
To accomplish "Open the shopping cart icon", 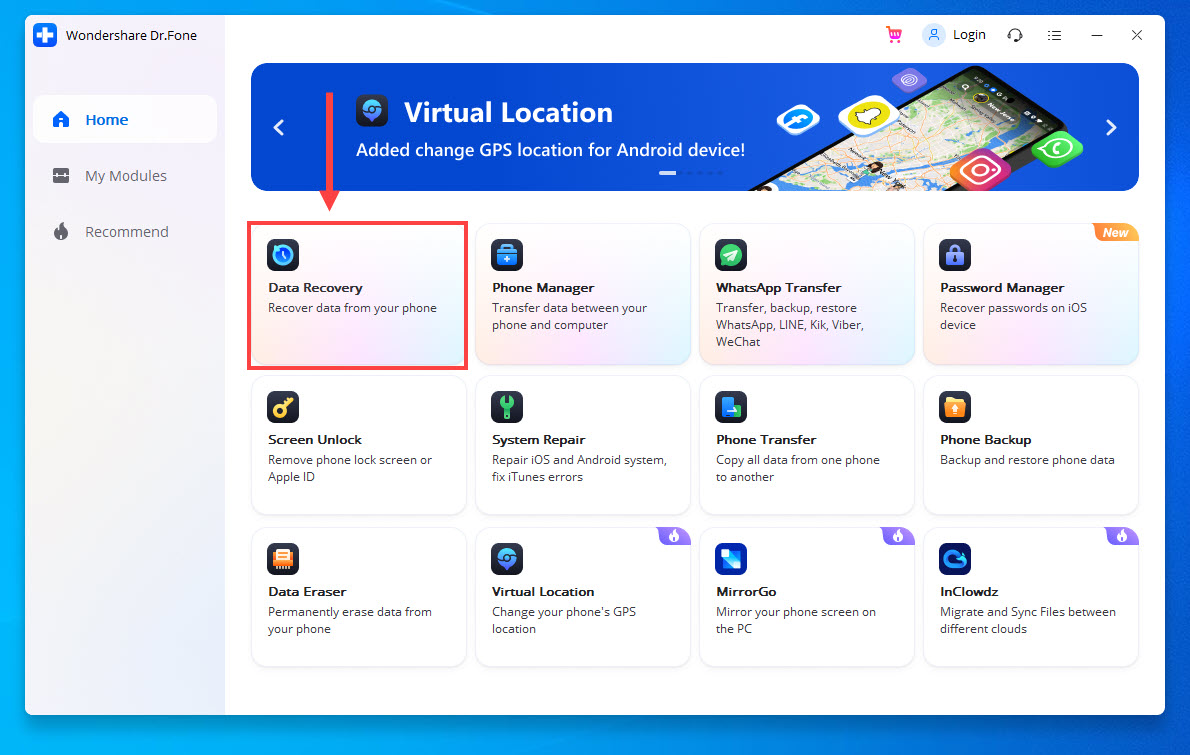I will 894,35.
